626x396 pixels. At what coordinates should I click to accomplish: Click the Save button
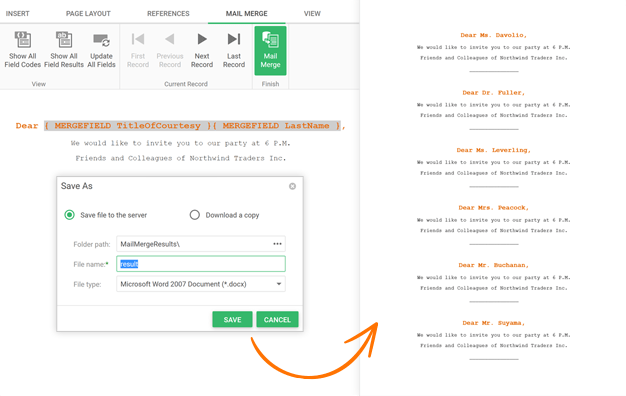(x=232, y=319)
